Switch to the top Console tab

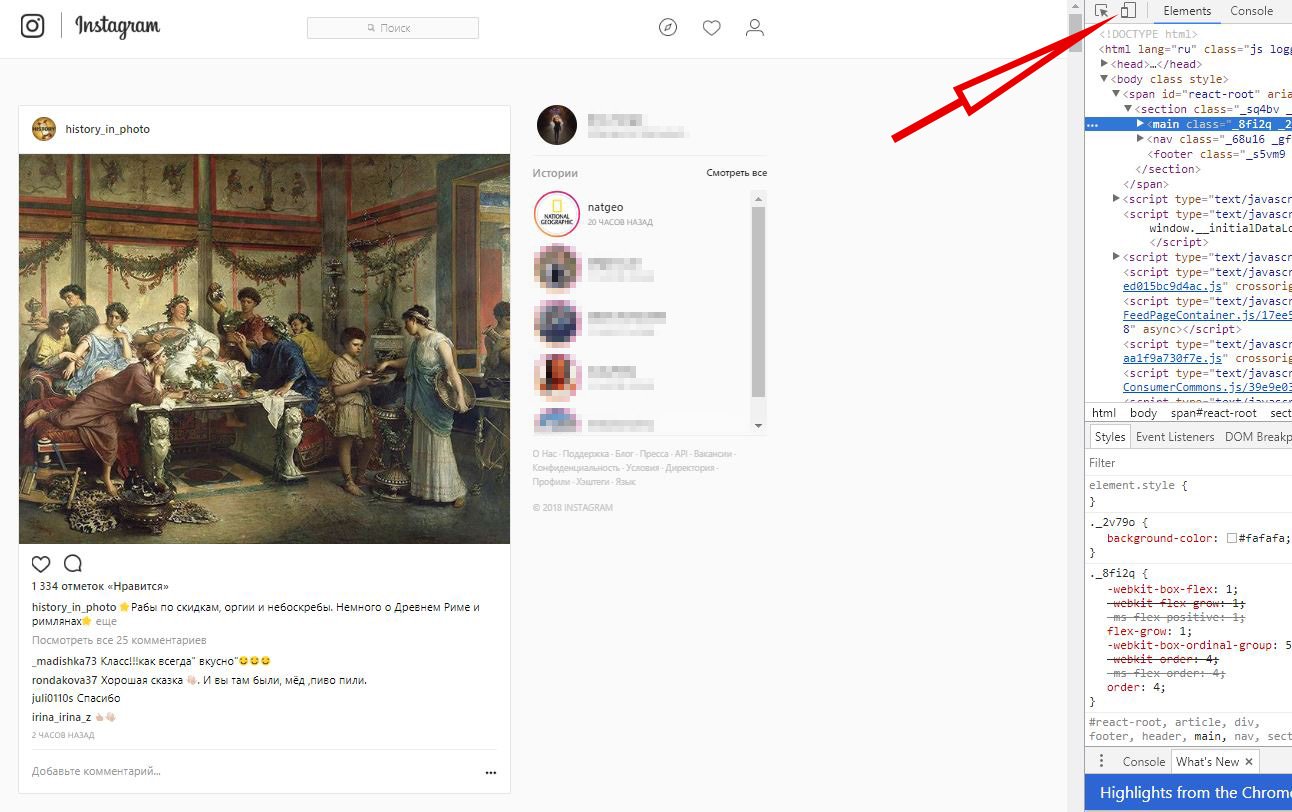[x=1251, y=11]
